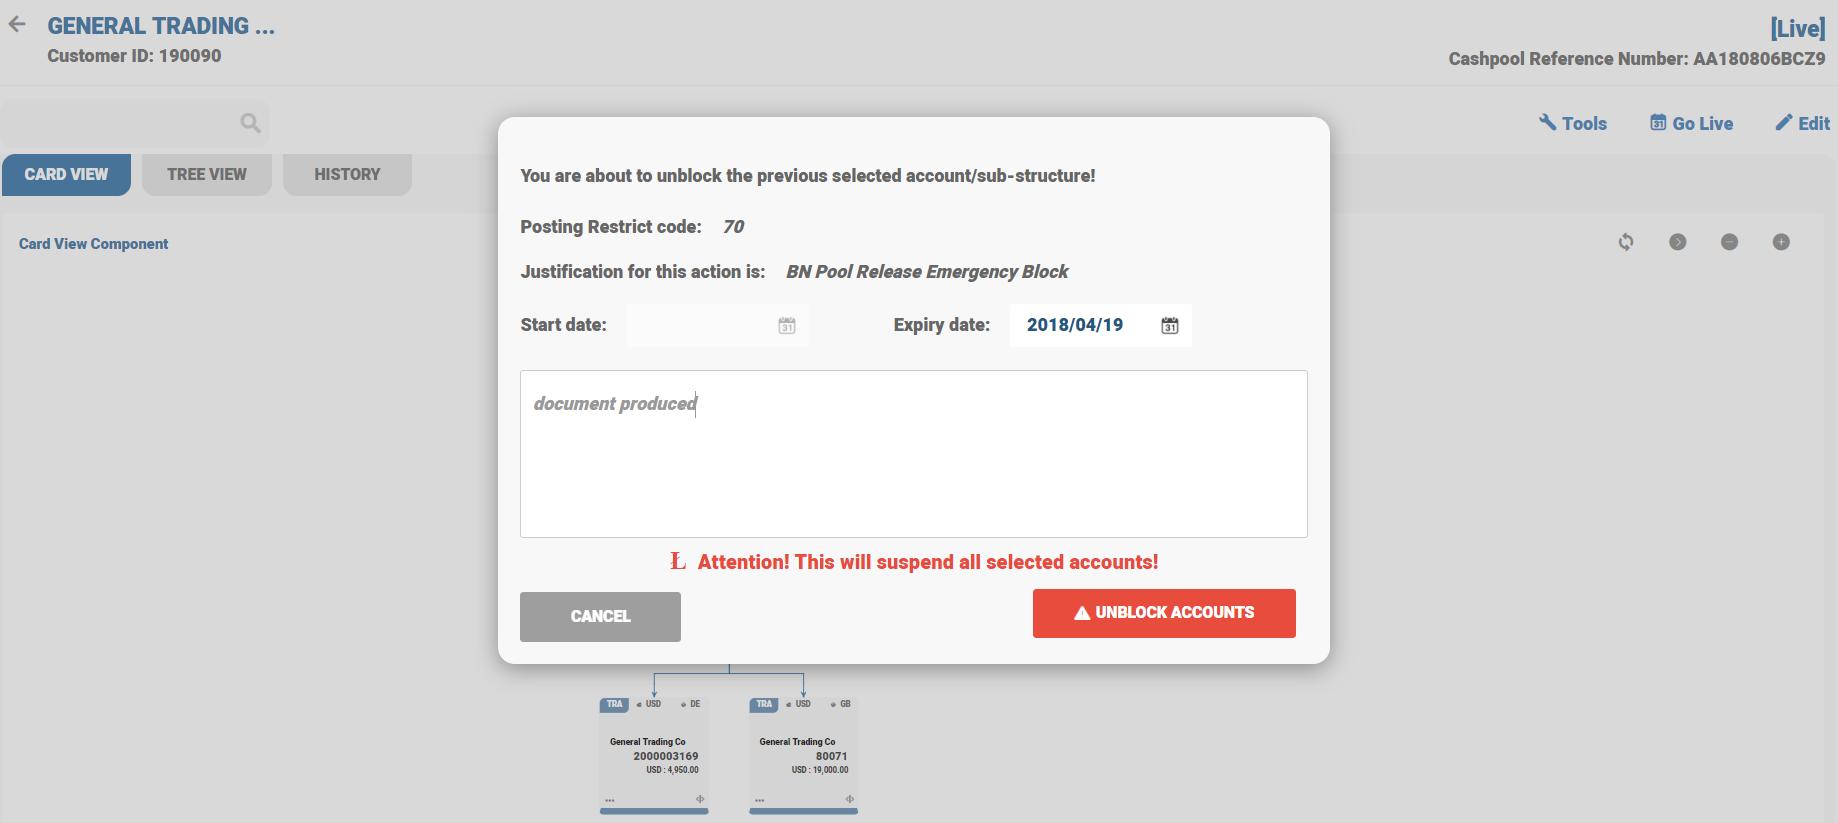
Task: Click the Start date input field
Action: [700, 326]
